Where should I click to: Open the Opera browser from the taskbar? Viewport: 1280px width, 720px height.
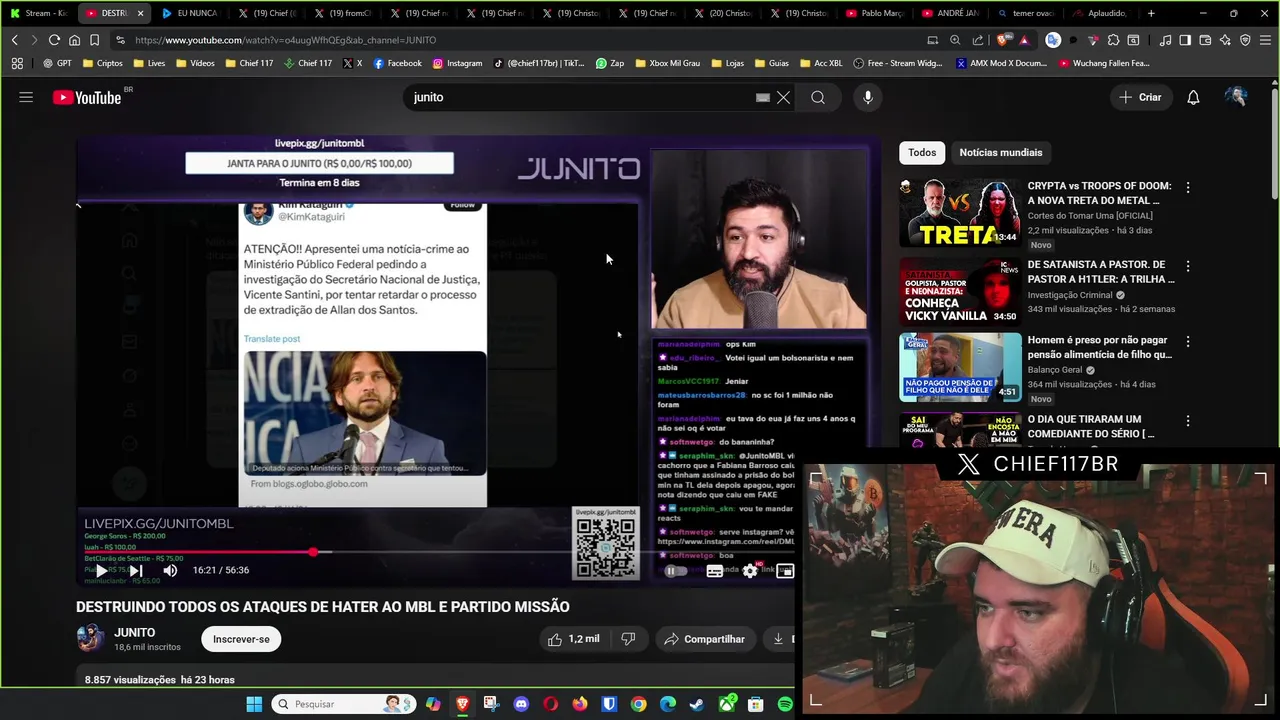pos(550,704)
